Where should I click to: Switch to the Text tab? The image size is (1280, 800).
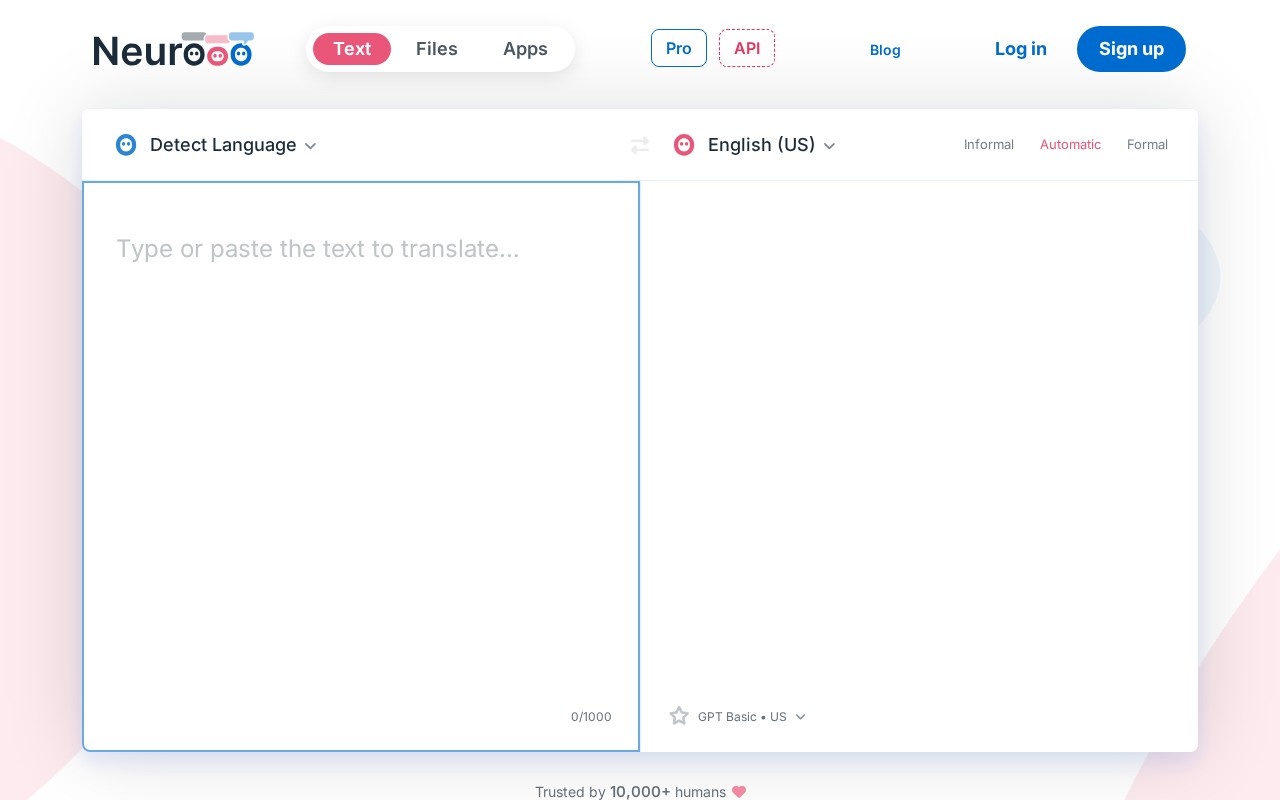[x=352, y=49]
